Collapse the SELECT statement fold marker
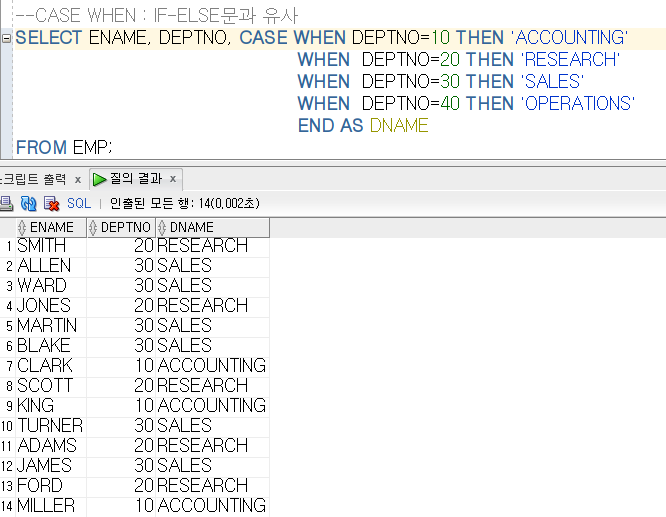This screenshot has width=666, height=517. coord(6,38)
